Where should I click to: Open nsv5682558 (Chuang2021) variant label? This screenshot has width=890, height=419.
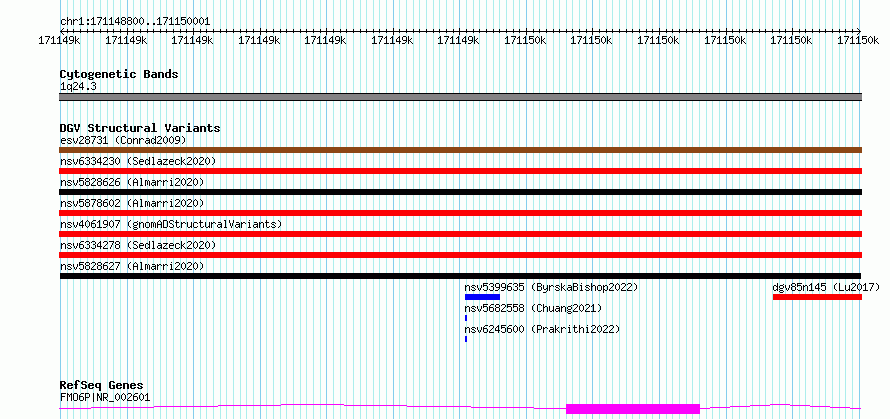[x=533, y=308]
